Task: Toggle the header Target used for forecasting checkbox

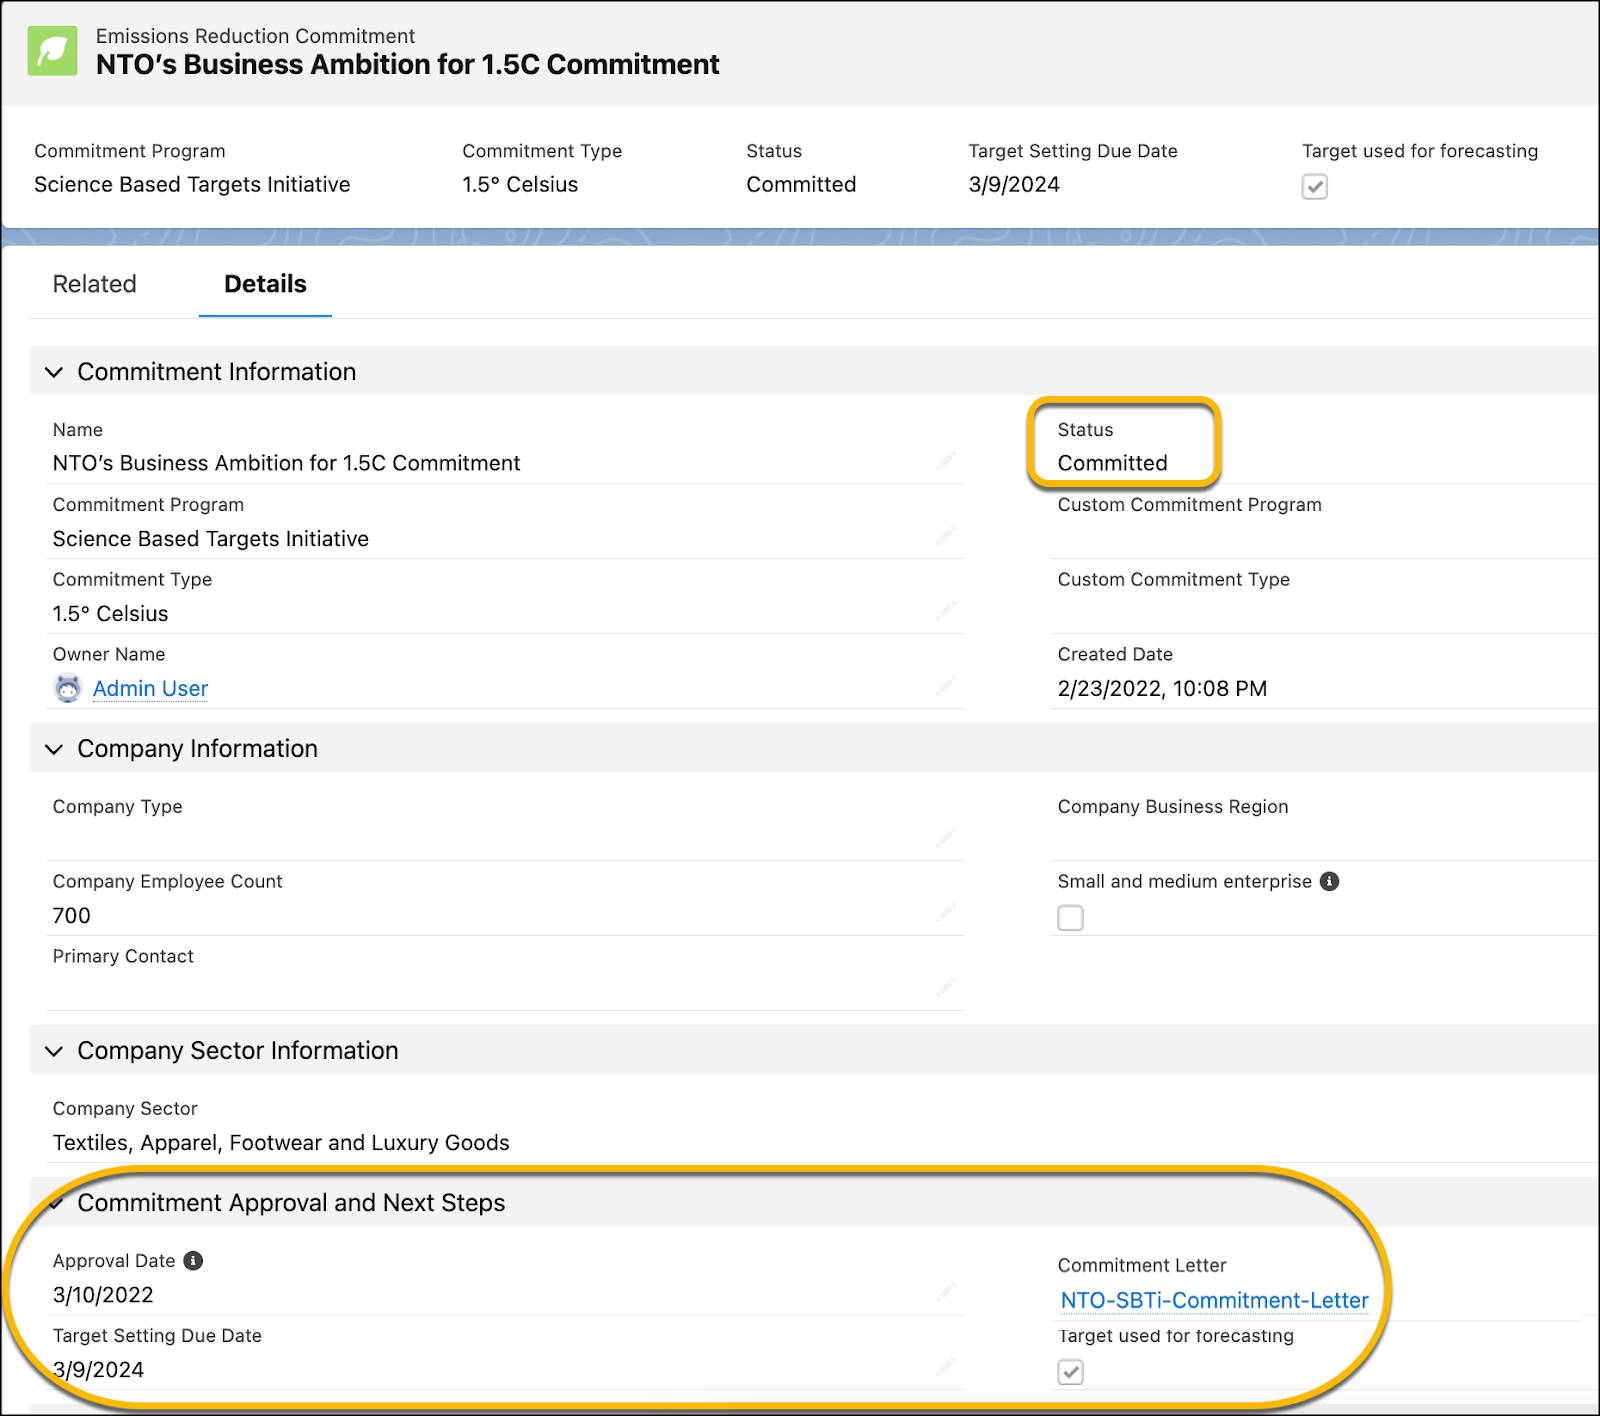Action: (x=1315, y=187)
